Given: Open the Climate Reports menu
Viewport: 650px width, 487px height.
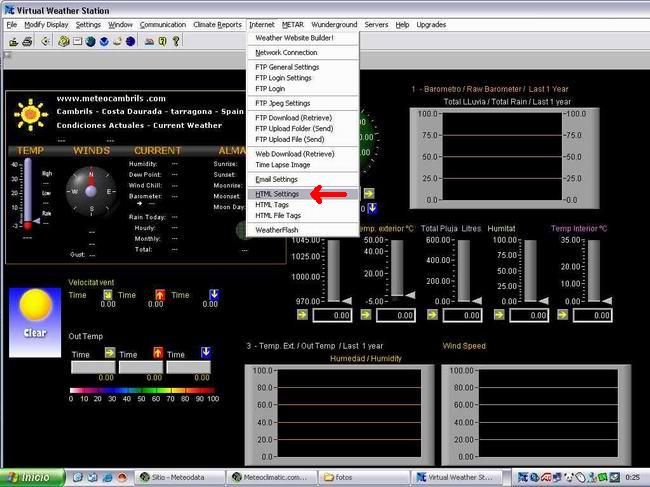Looking at the screenshot, I should click(217, 25).
